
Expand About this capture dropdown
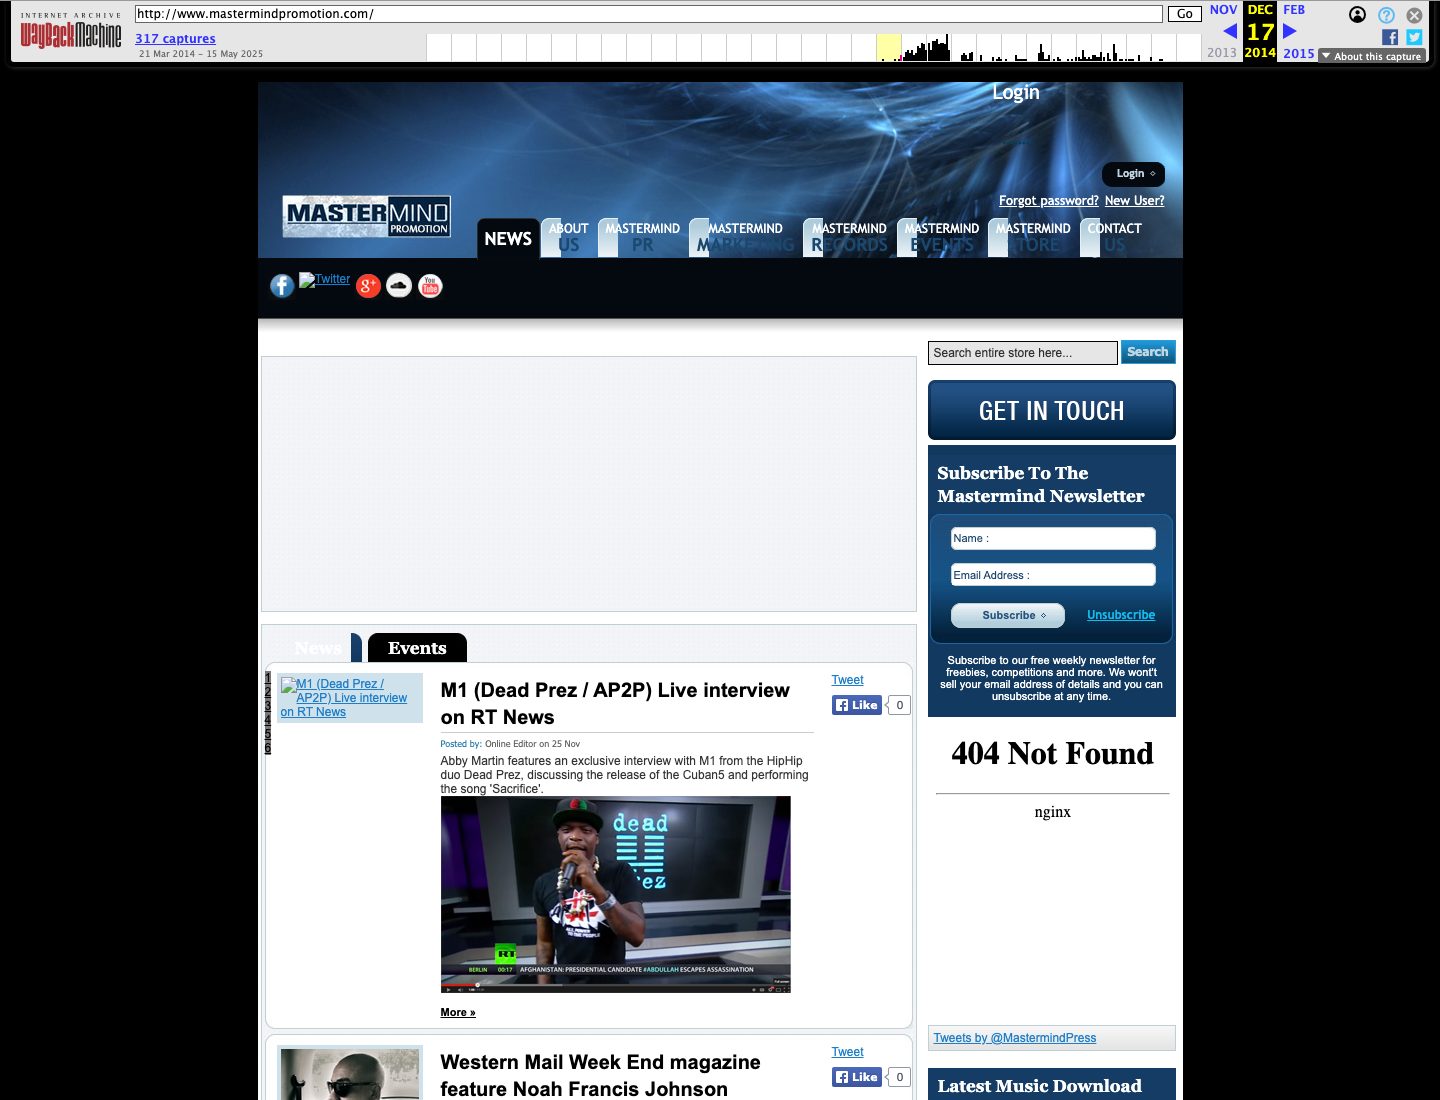pos(1371,56)
